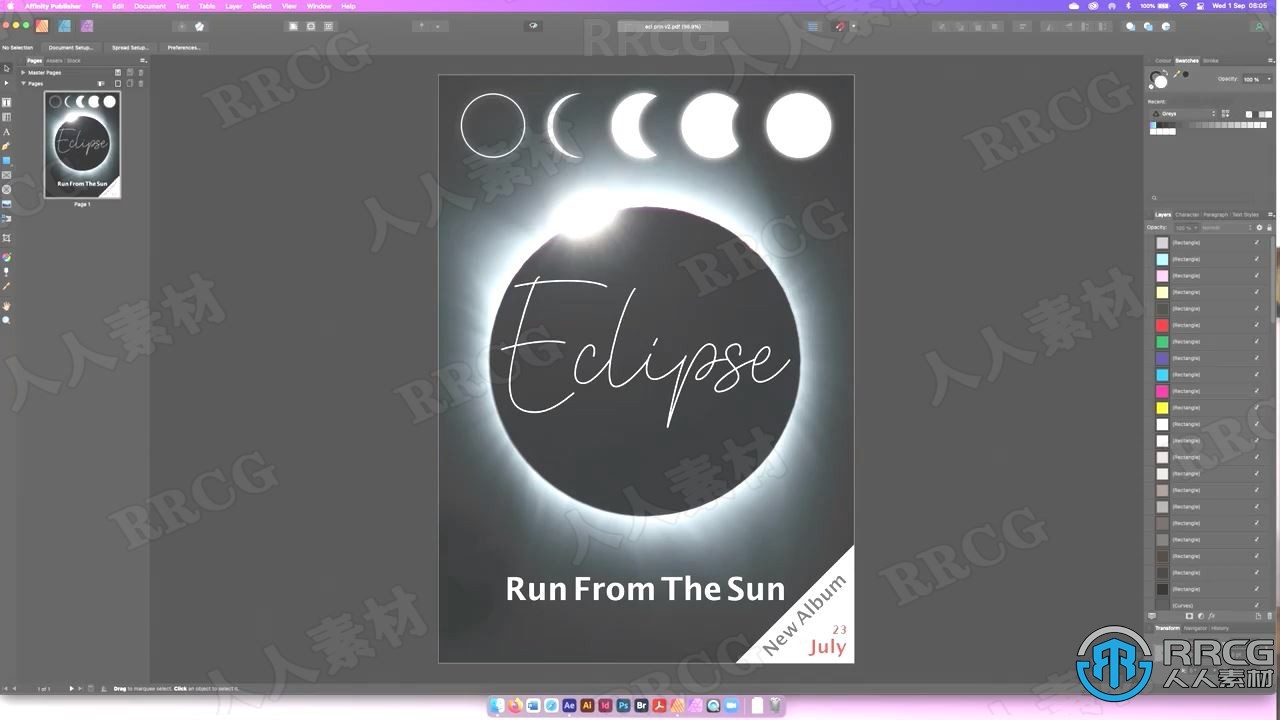Select the Artistic Text tool

7,132
